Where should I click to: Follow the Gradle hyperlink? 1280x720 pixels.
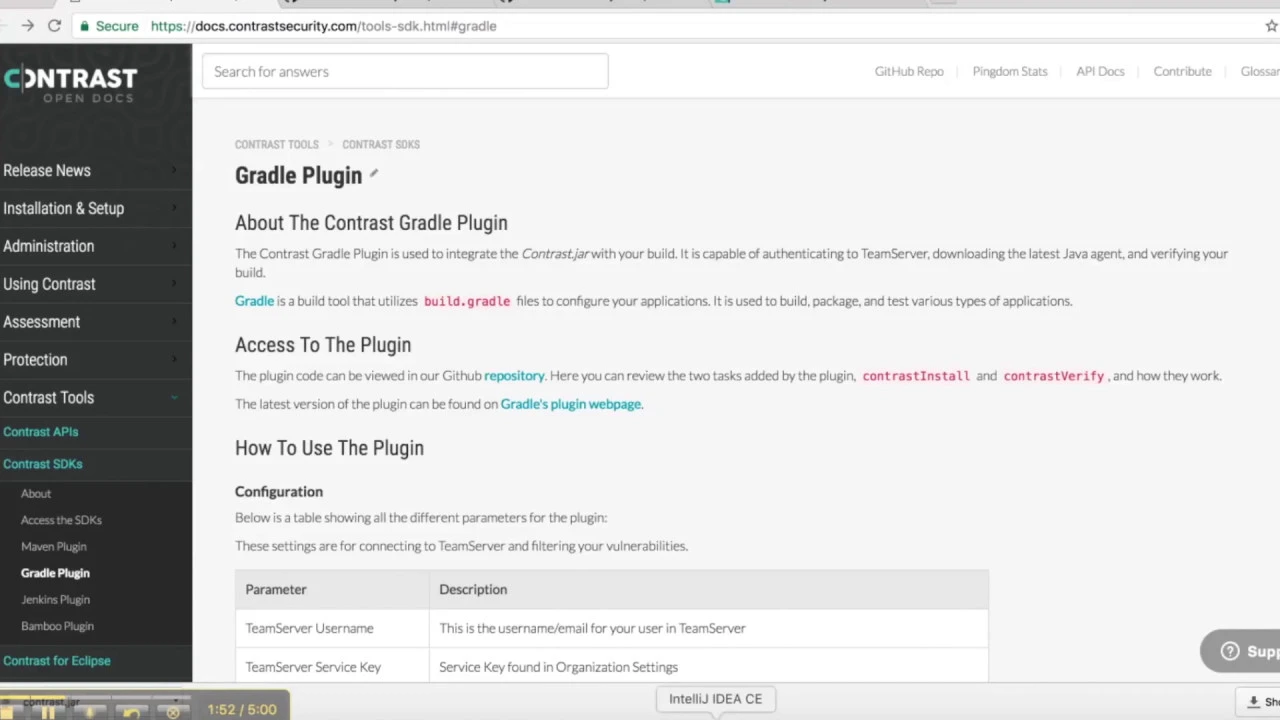254,301
